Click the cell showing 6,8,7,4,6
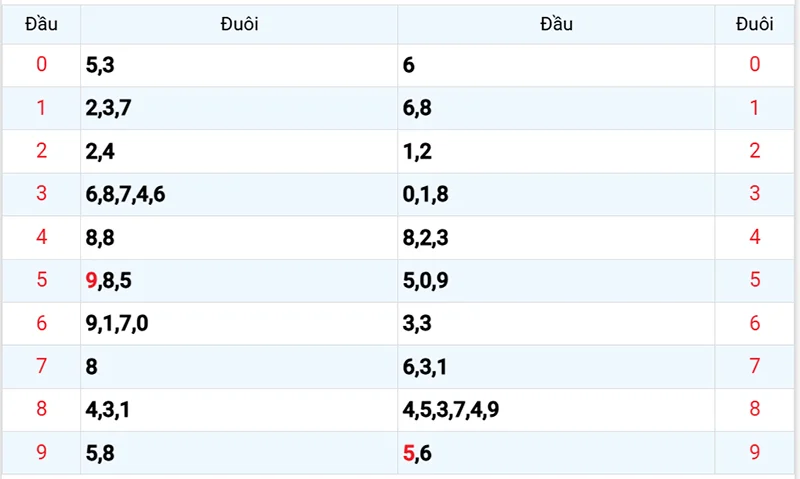 point(126,194)
